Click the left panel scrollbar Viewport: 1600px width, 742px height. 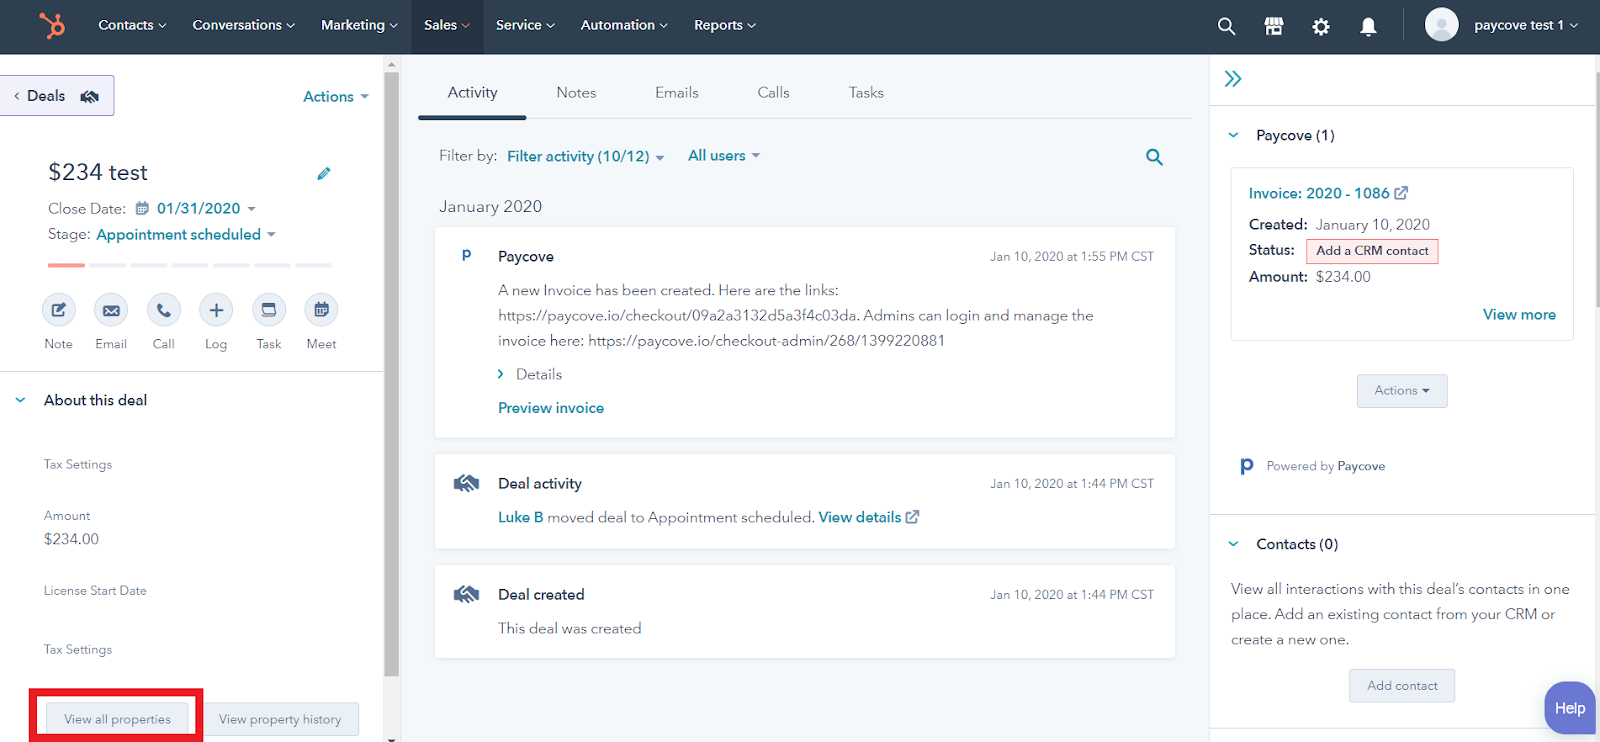391,375
